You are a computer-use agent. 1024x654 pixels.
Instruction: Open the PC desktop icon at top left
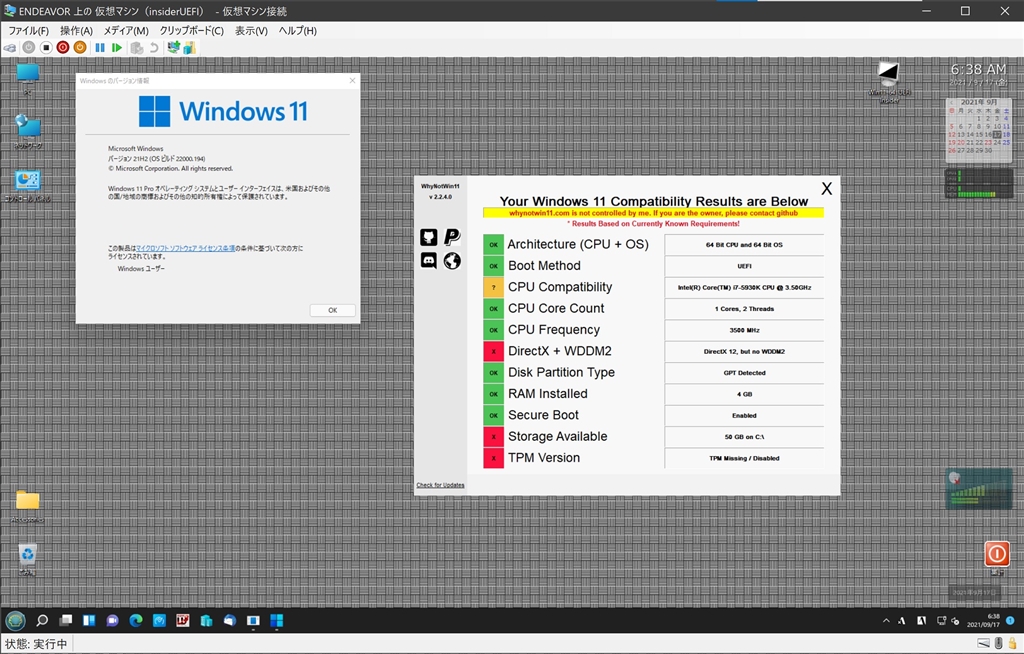27,78
